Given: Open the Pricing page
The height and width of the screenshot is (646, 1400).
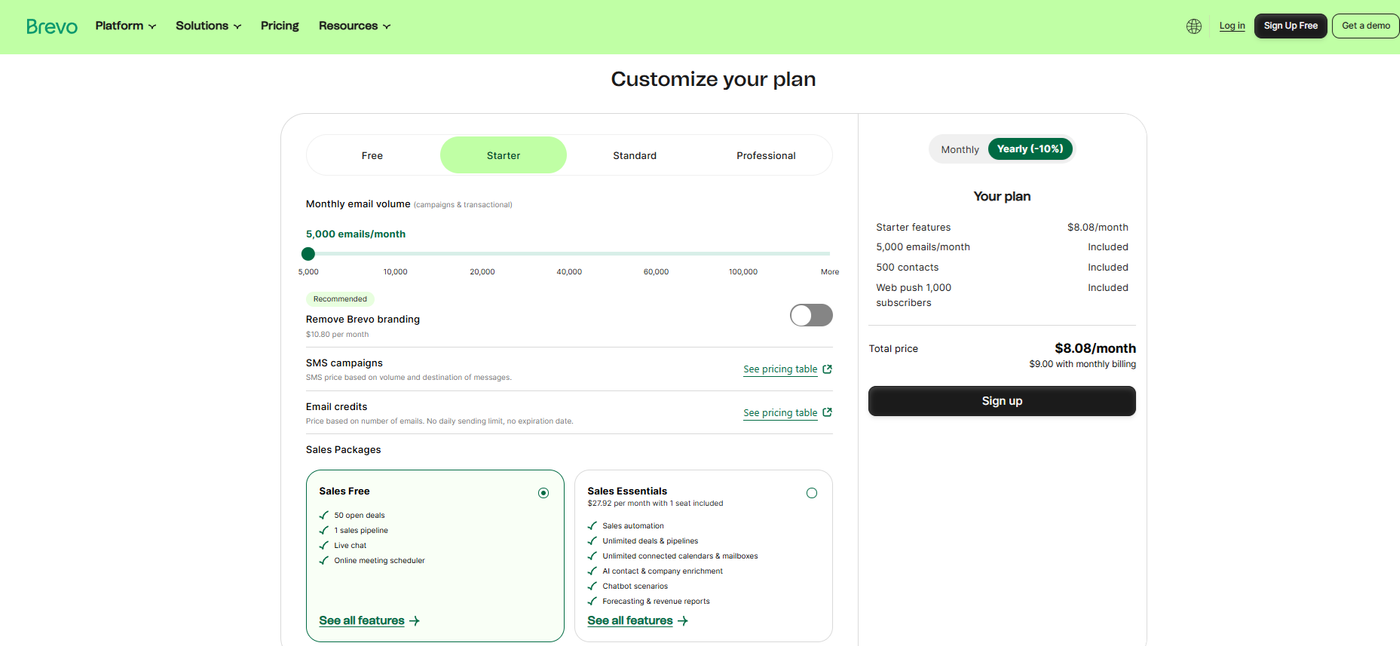Looking at the screenshot, I should click(280, 26).
